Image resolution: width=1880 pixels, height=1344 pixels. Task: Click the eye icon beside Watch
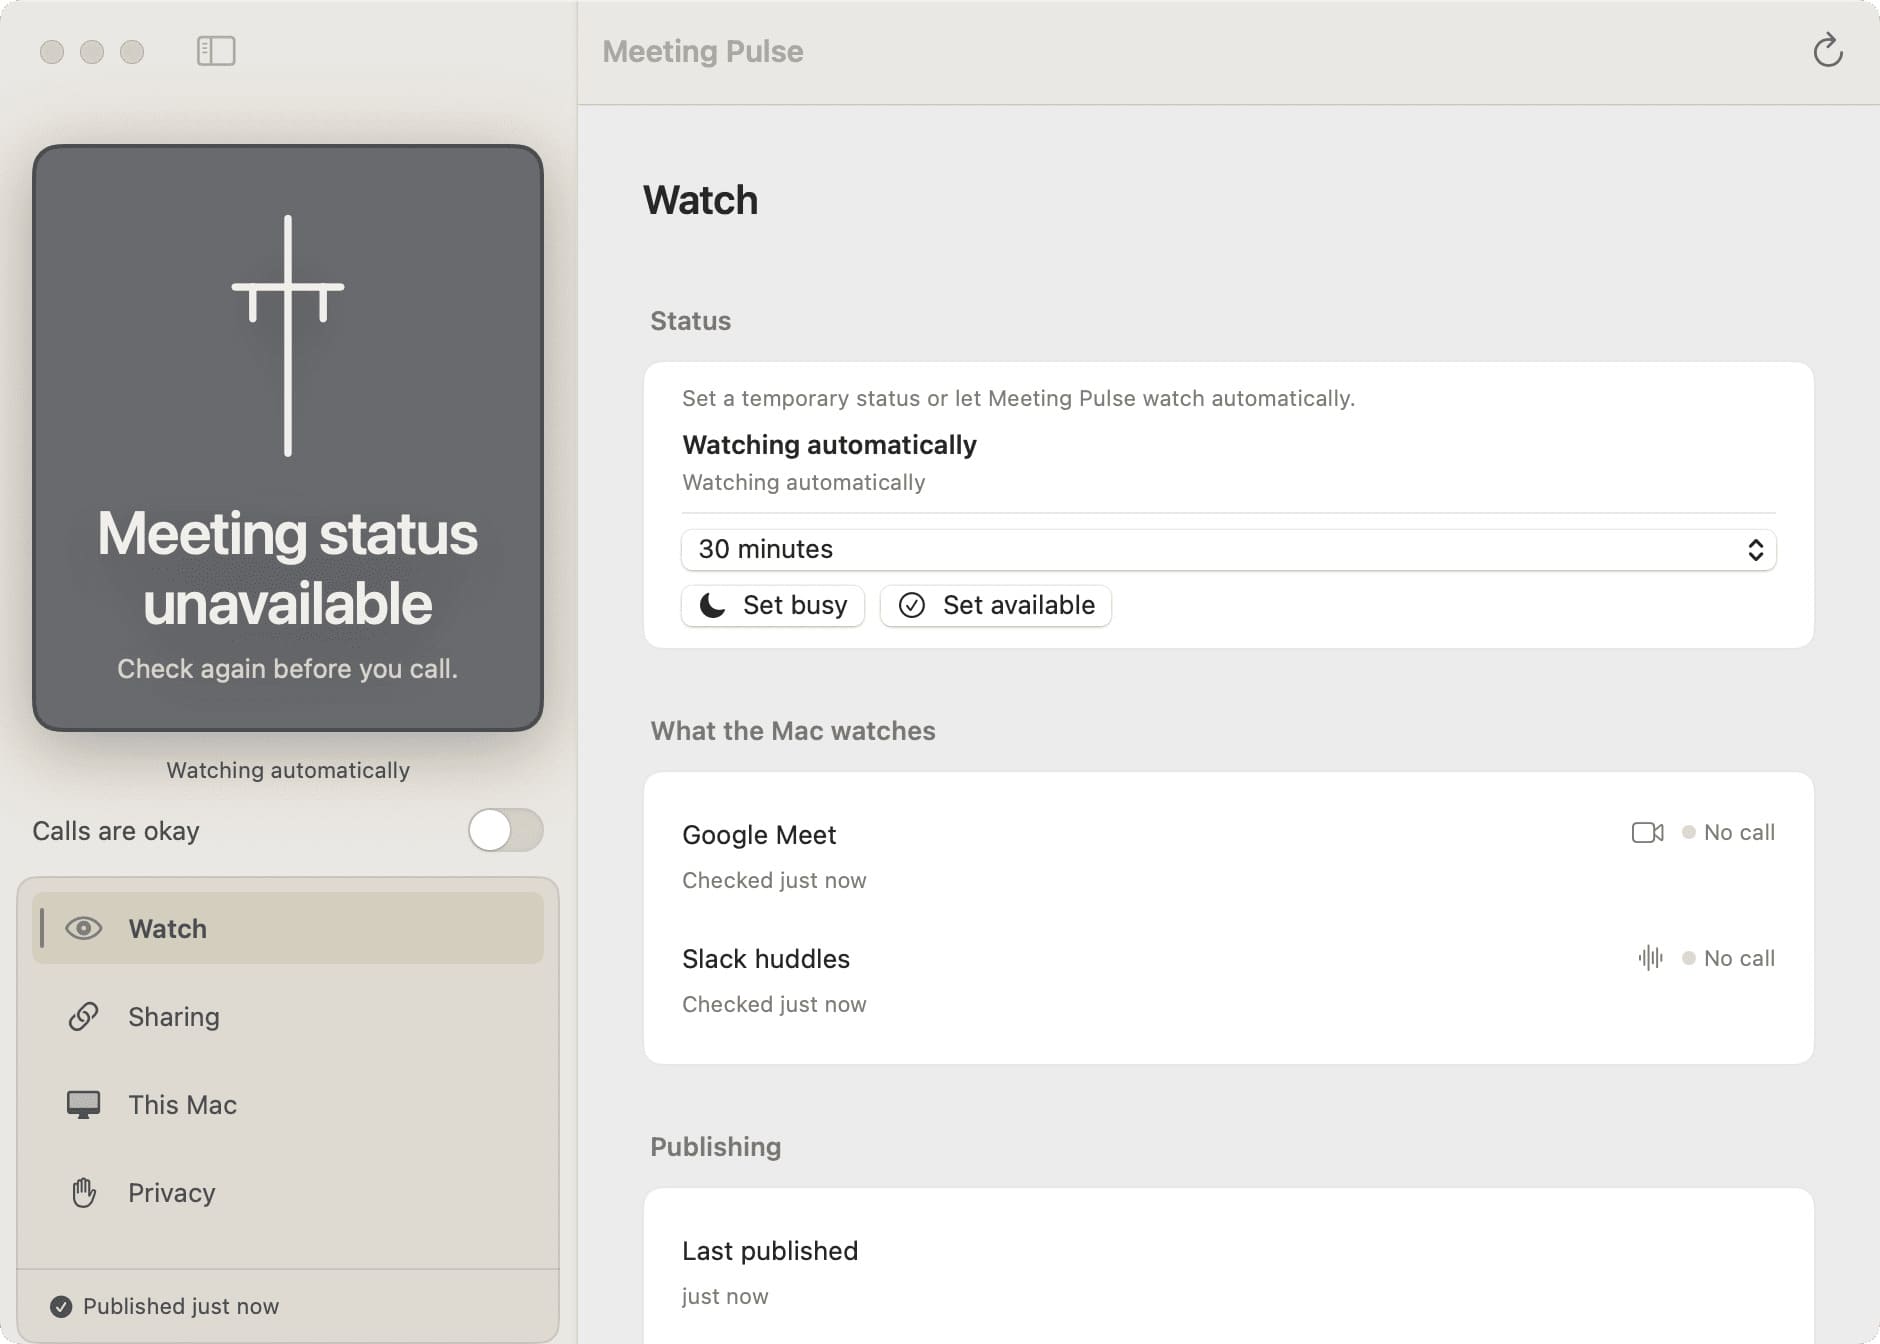click(84, 928)
